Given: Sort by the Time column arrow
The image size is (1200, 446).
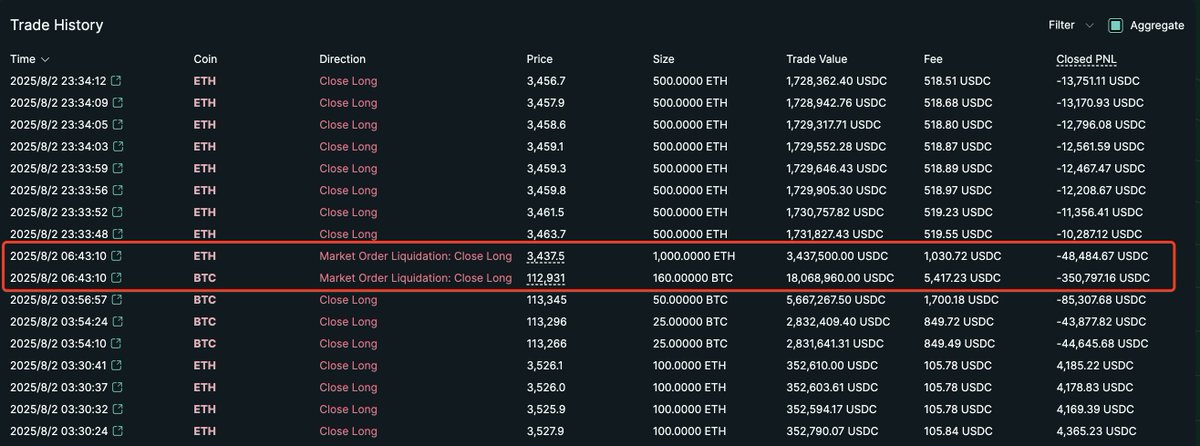Looking at the screenshot, I should coord(45,60).
